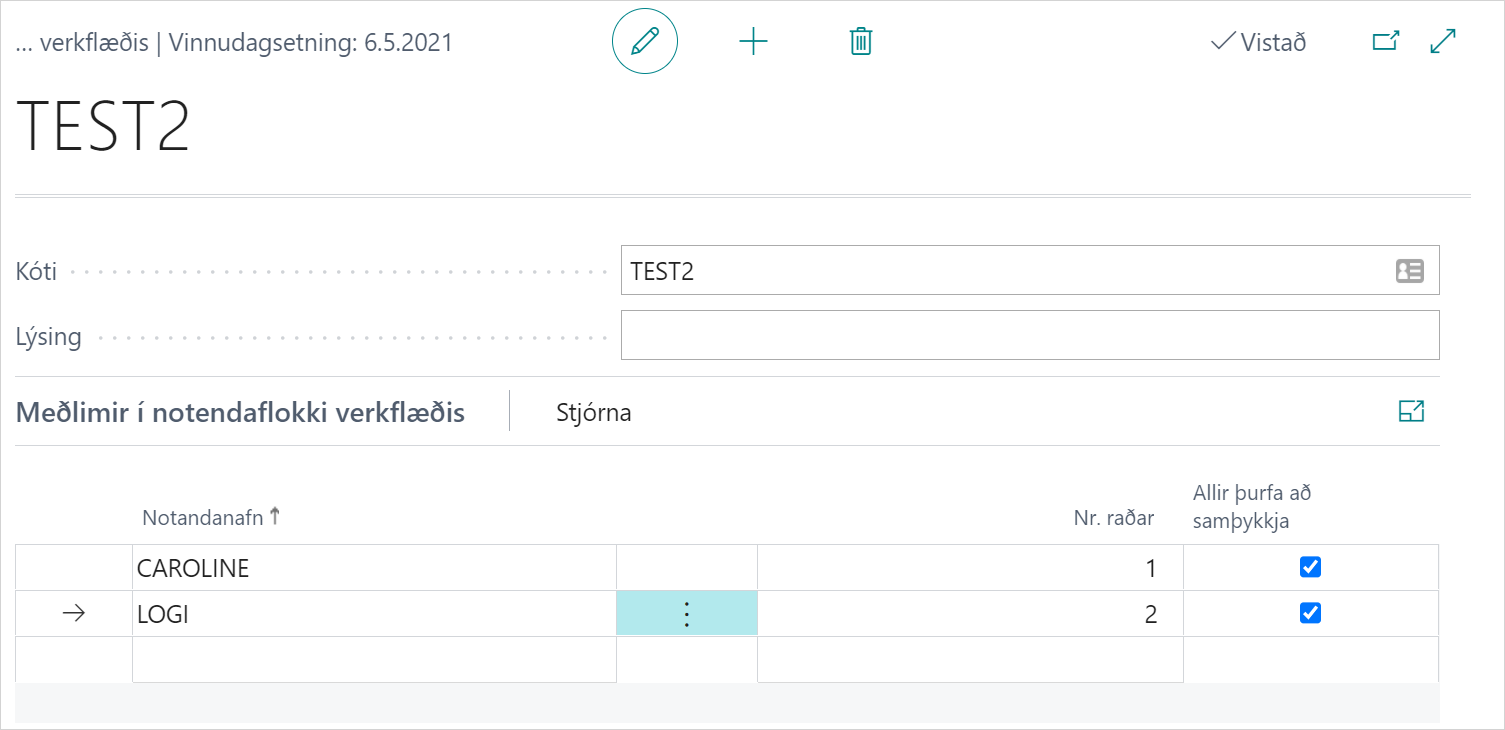Viewport: 1505px width, 730px height.
Task: Click the plus icon to create new
Action: click(753, 42)
